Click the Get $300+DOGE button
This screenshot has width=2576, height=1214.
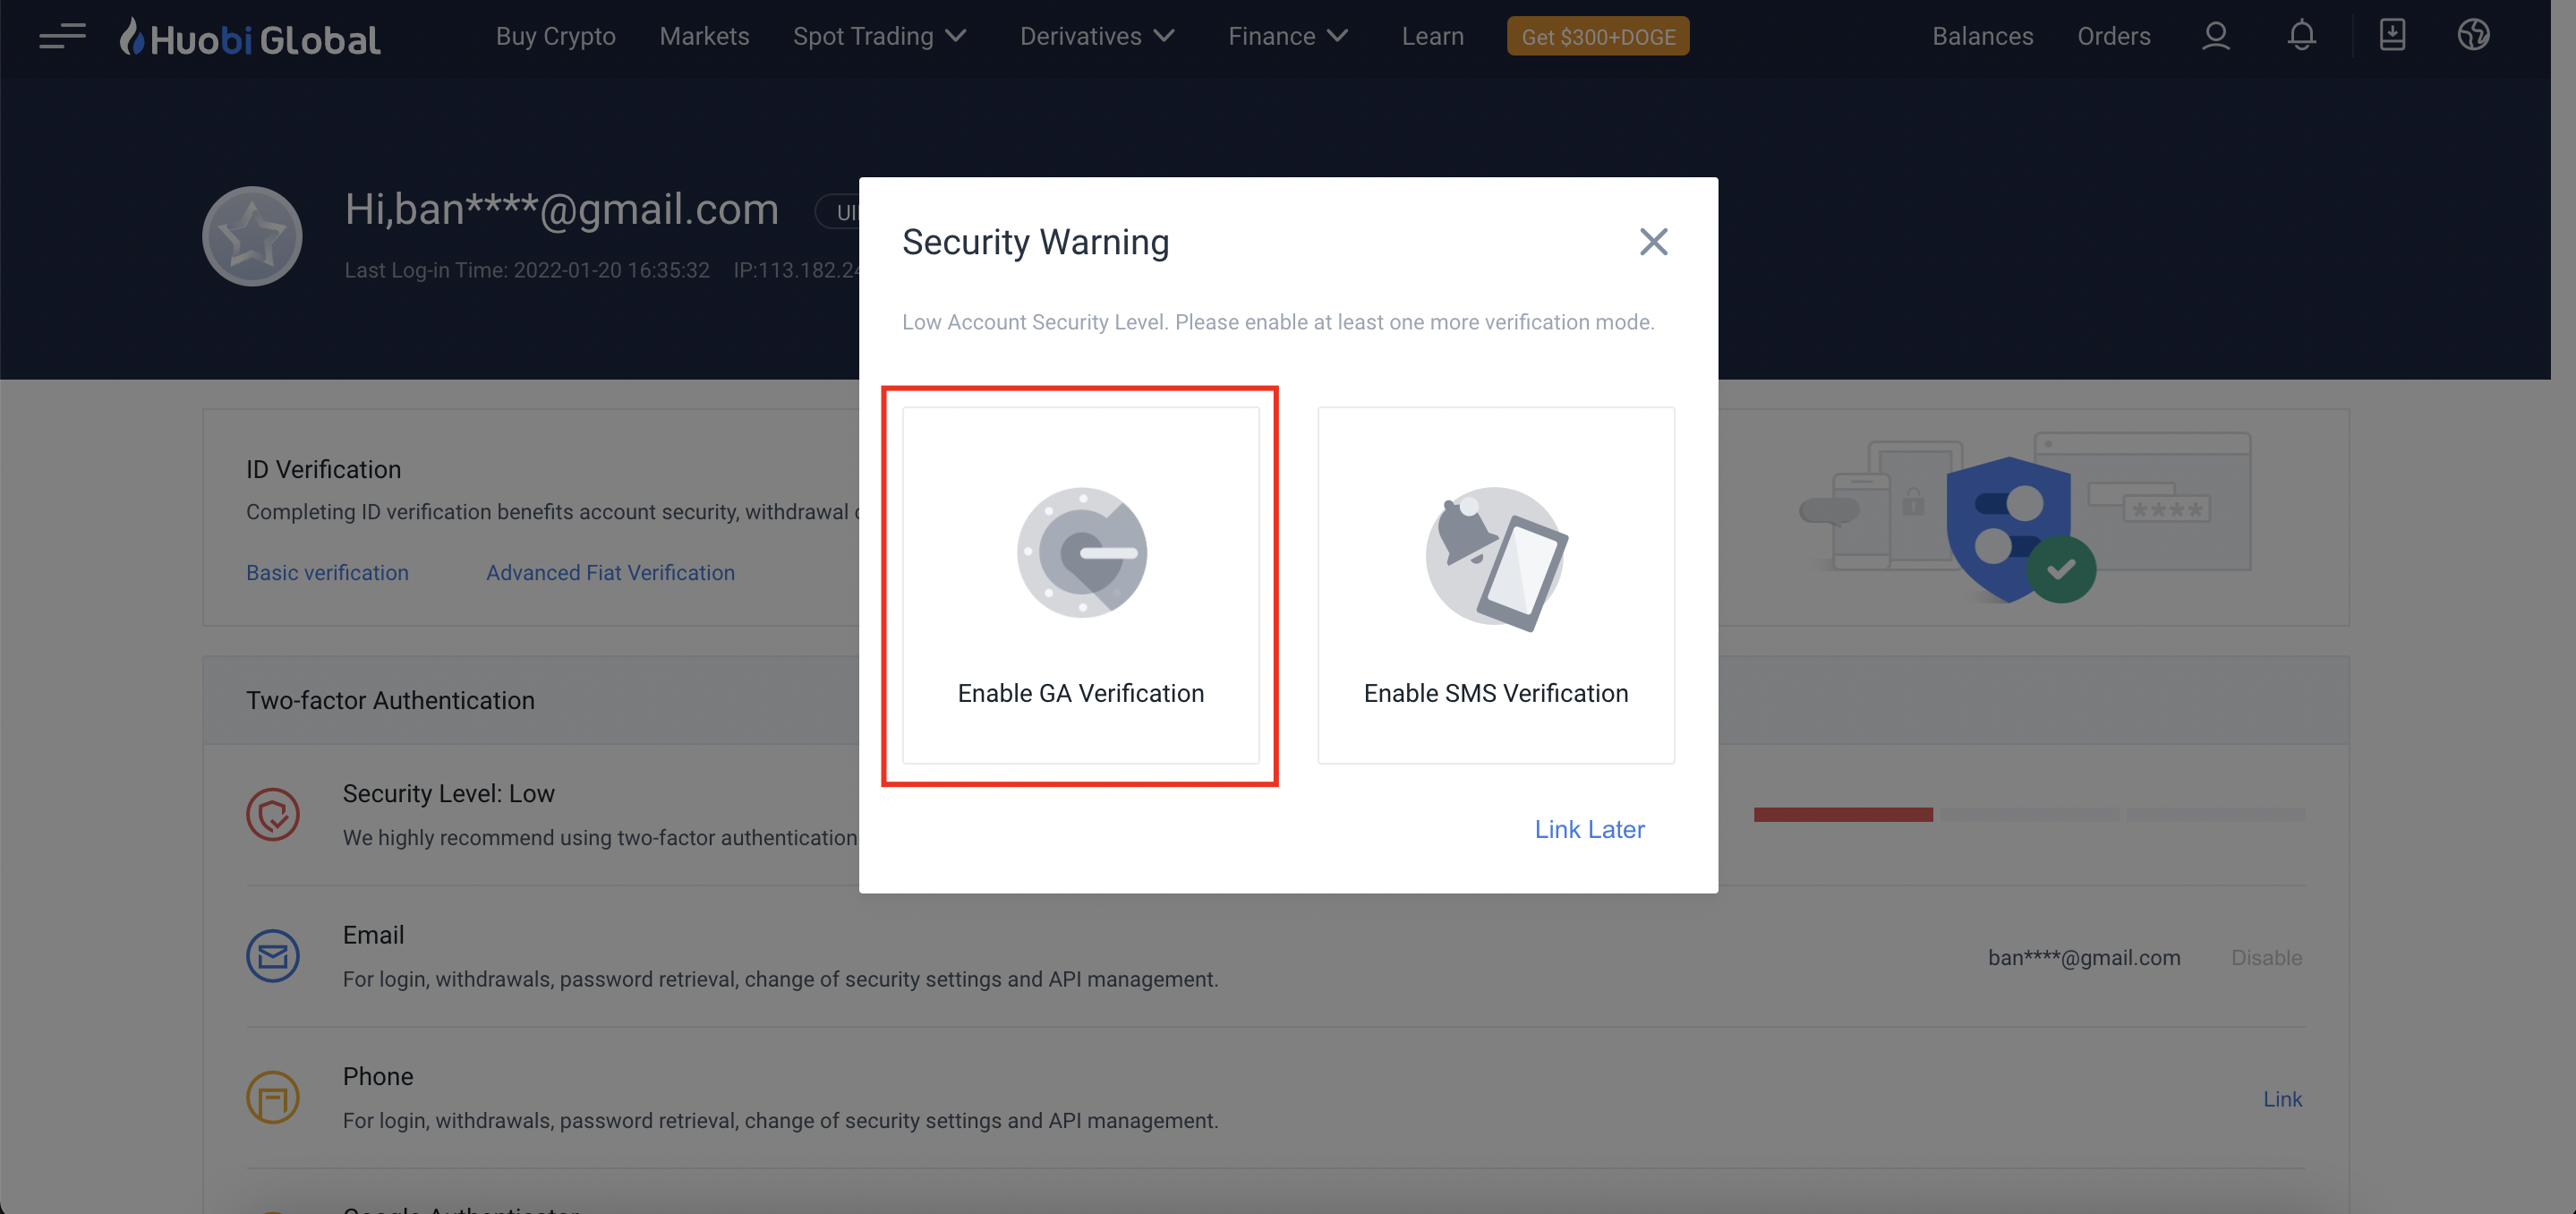pos(1597,37)
